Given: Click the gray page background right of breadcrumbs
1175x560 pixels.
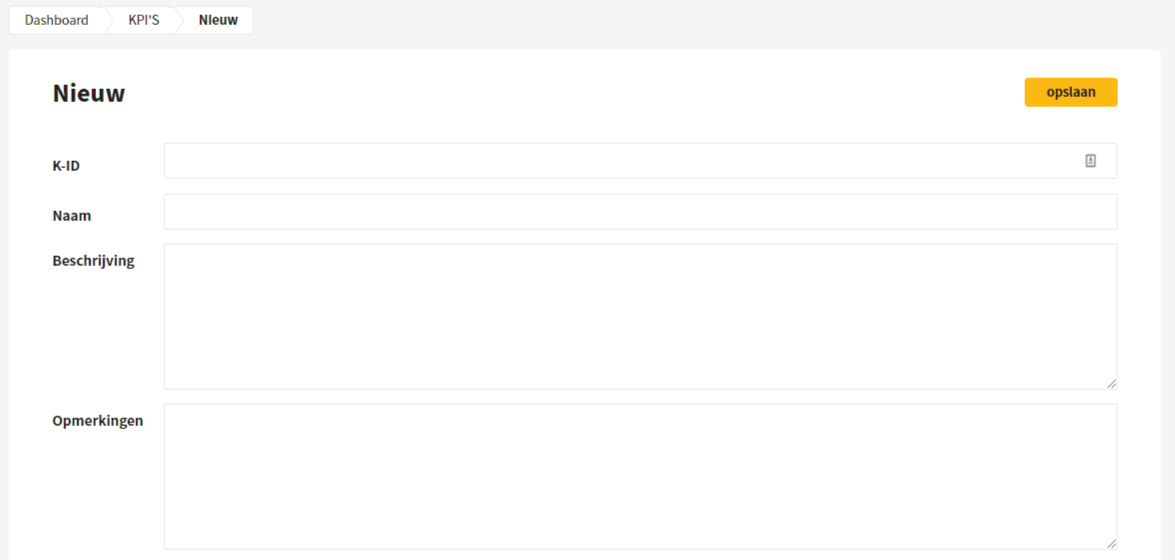Looking at the screenshot, I should pyautogui.click(x=712, y=20).
